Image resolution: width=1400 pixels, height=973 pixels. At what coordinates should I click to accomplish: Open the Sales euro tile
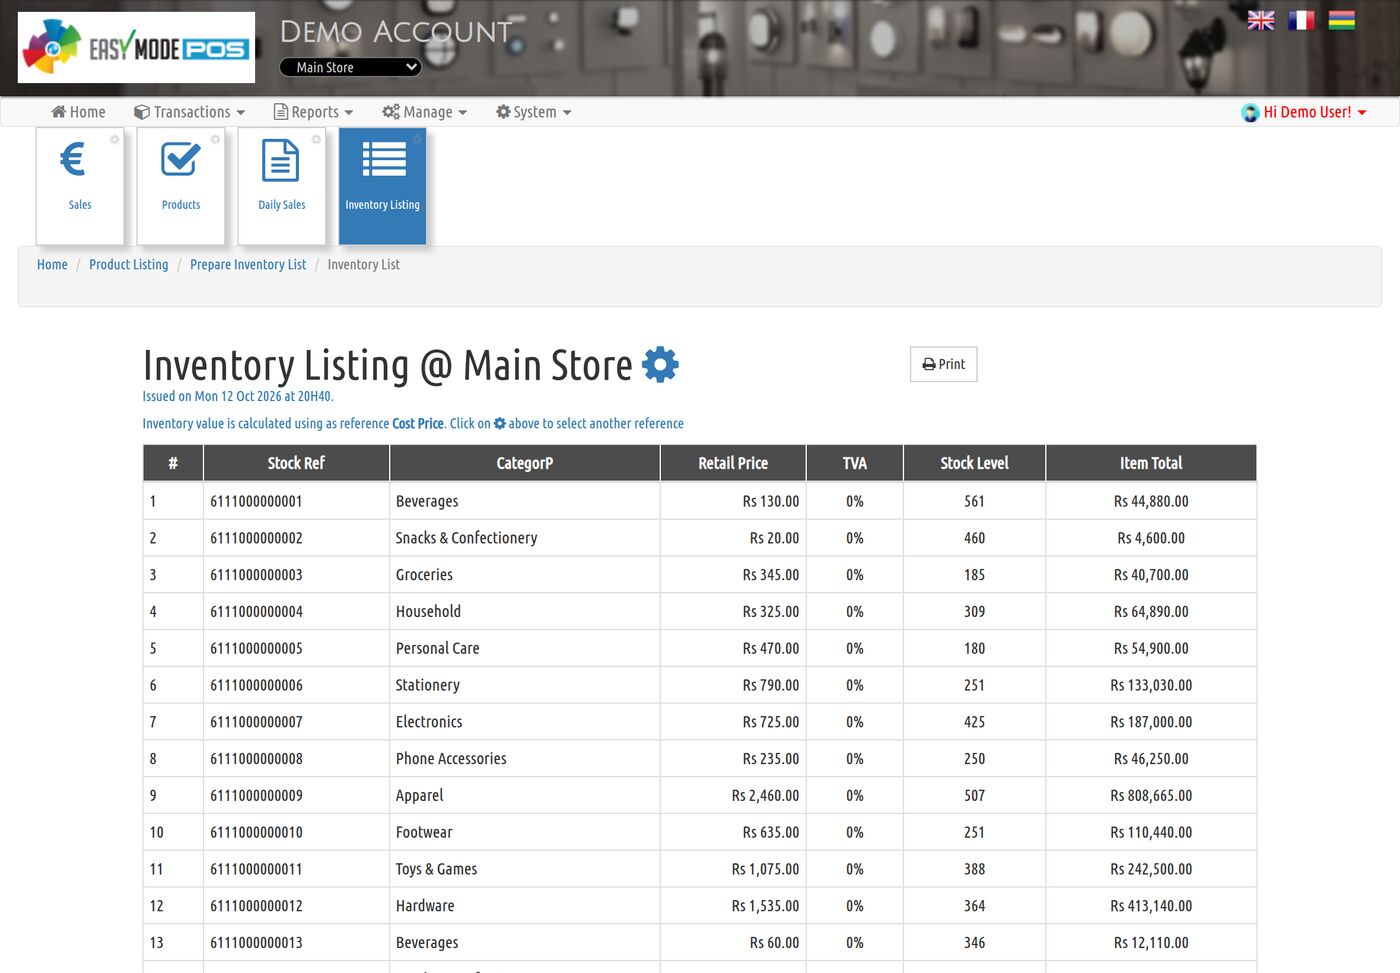[x=80, y=186]
